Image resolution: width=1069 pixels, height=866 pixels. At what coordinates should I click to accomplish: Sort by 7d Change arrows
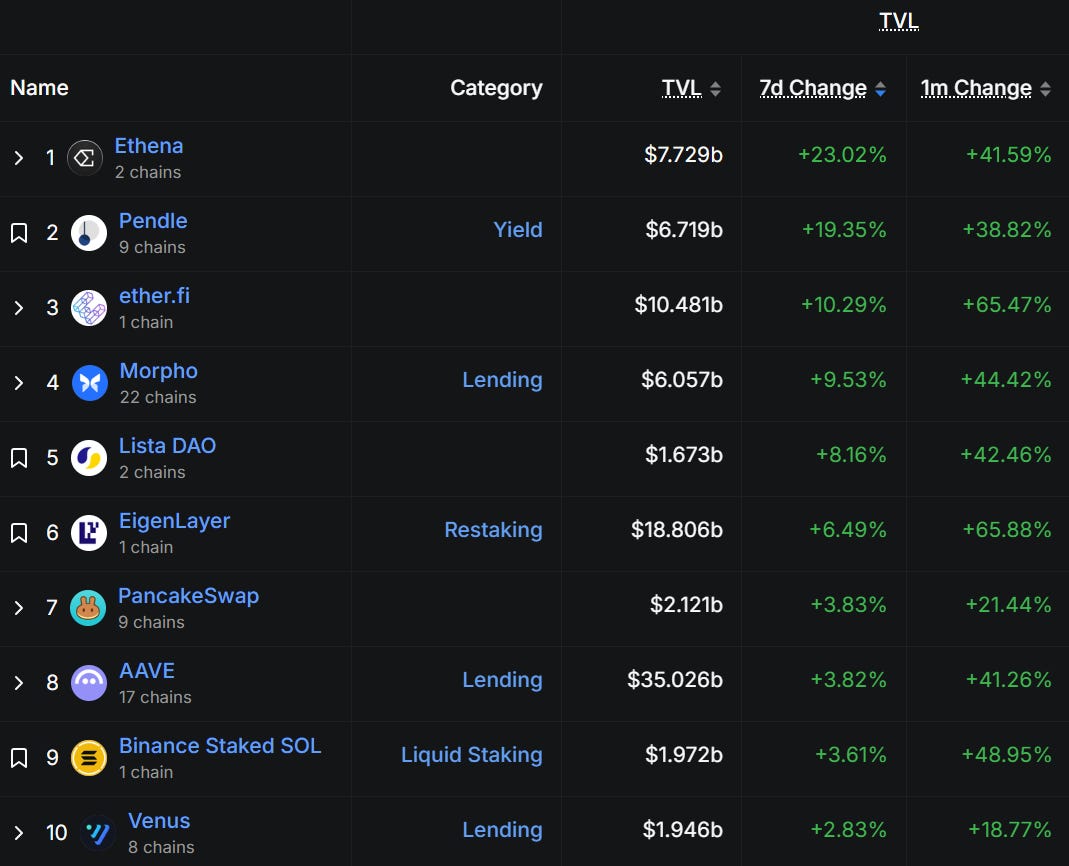[880, 89]
